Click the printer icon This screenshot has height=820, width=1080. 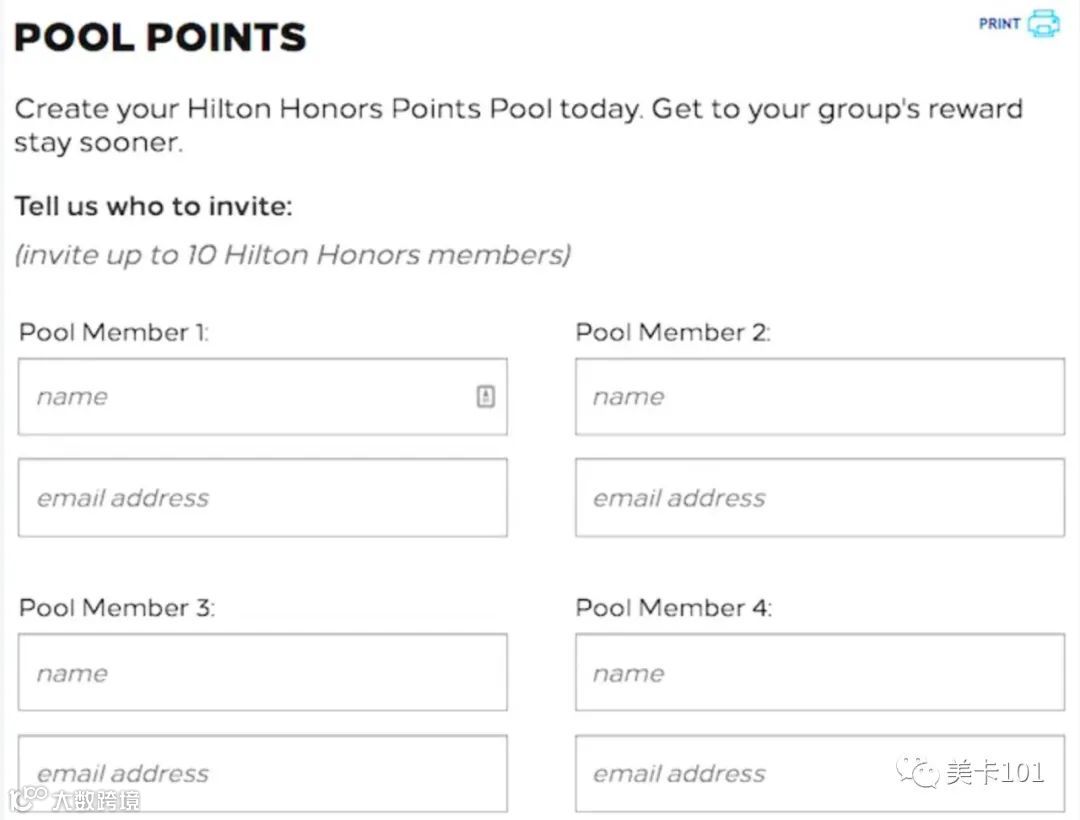(x=1043, y=23)
